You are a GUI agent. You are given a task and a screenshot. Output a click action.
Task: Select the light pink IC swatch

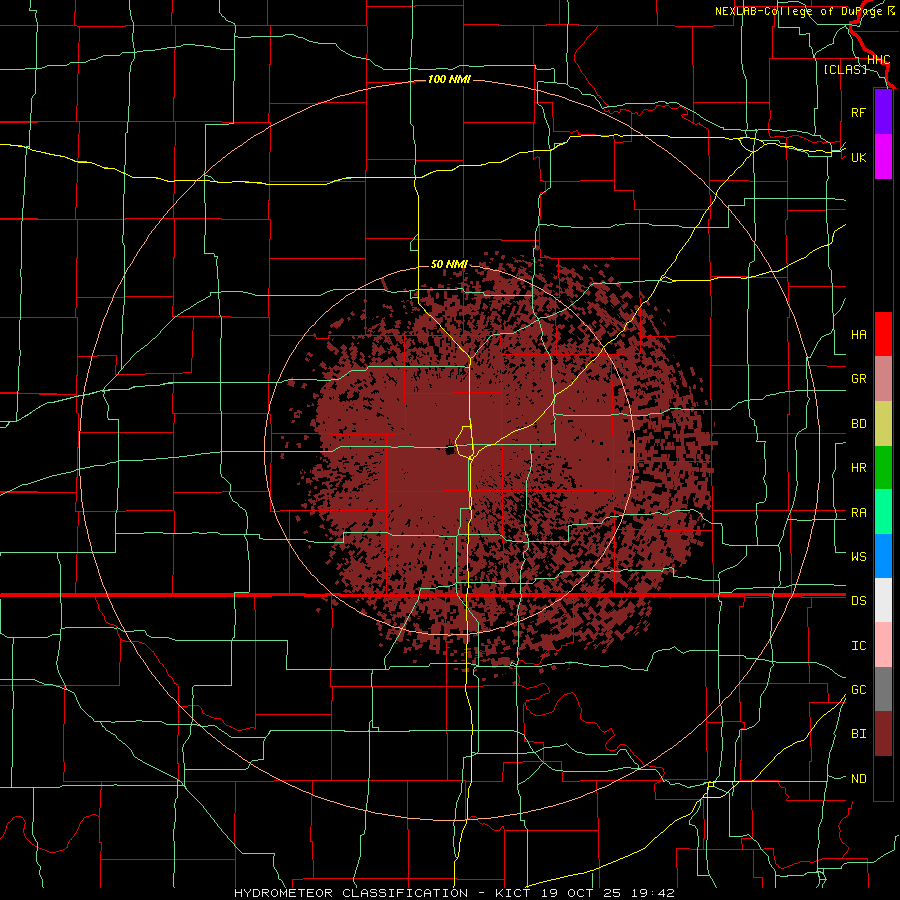pyautogui.click(x=883, y=645)
